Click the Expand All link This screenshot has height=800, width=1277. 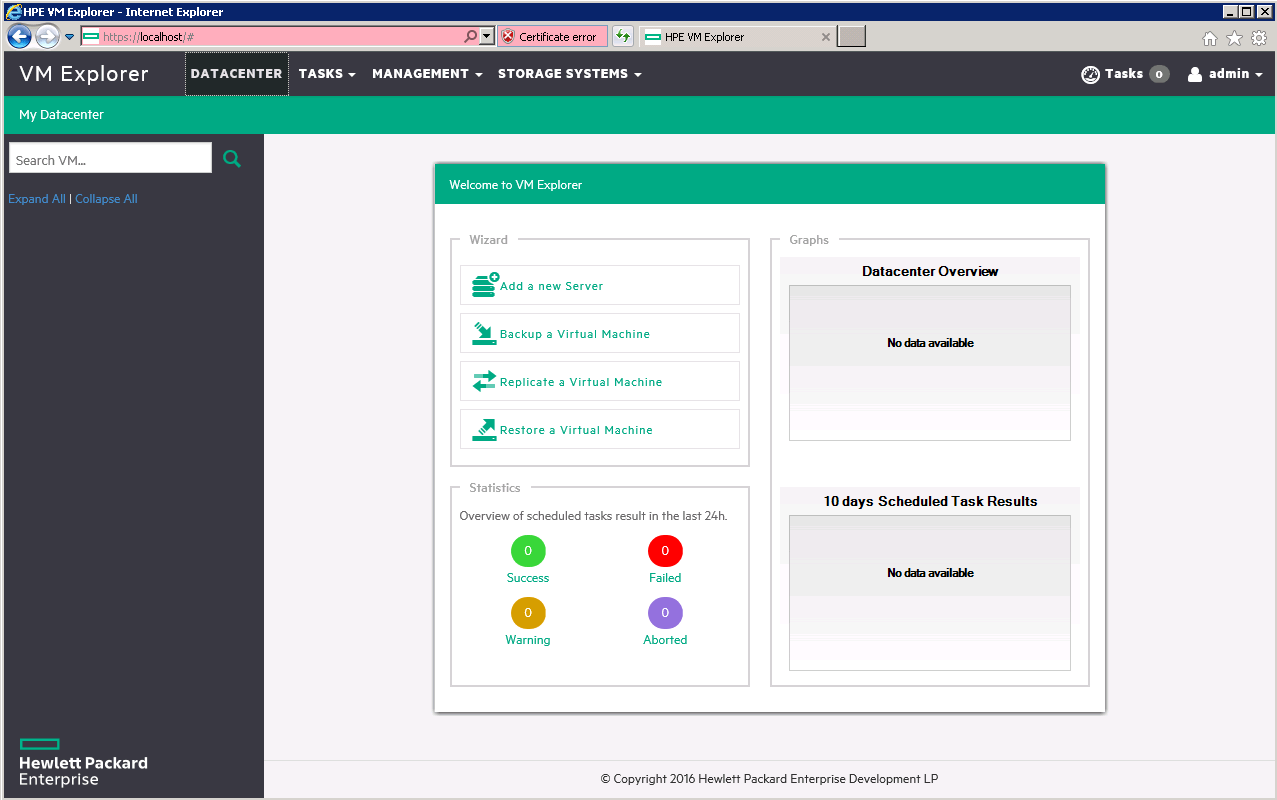point(37,199)
